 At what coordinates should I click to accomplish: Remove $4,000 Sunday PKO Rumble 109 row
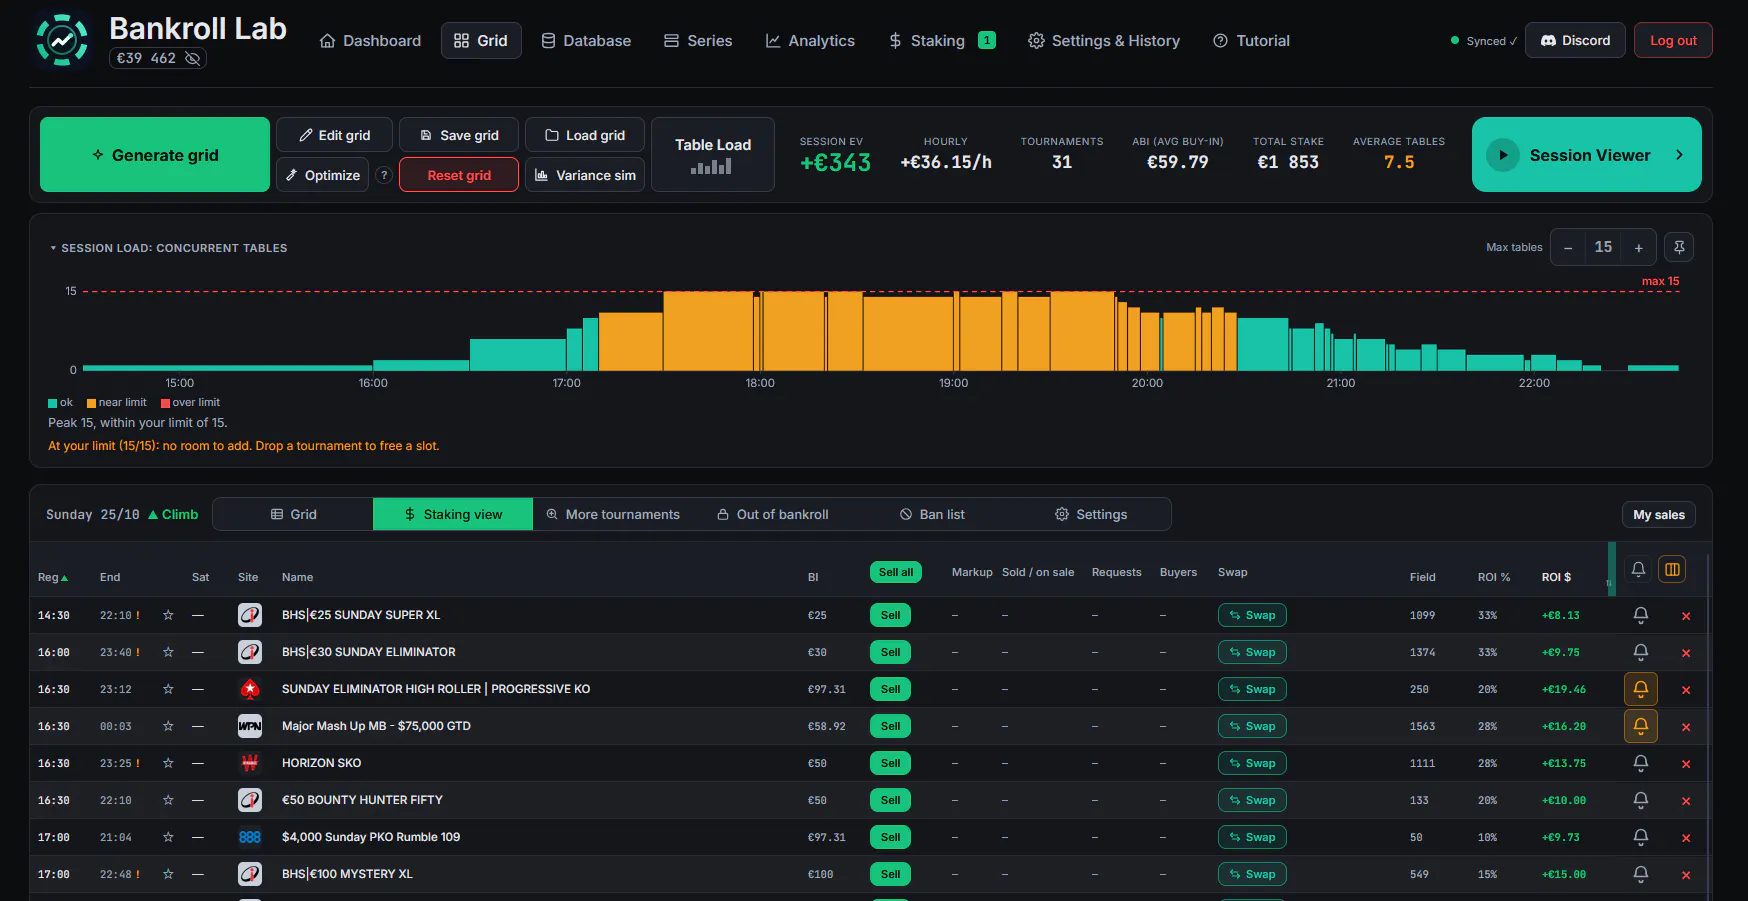click(1686, 838)
